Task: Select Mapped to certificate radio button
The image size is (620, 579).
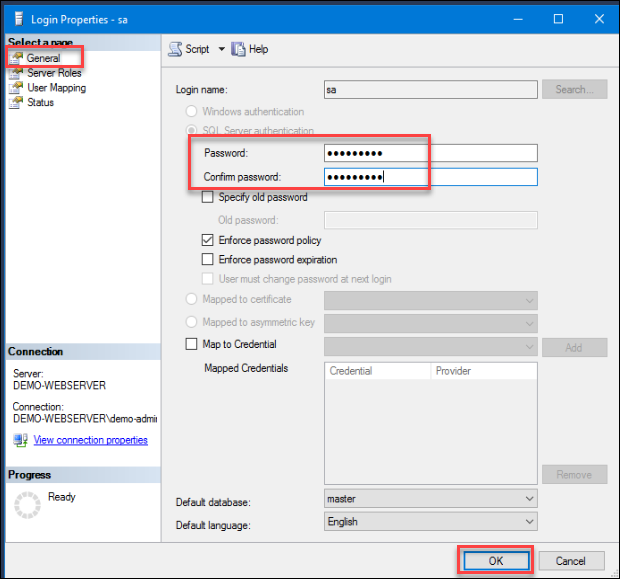Action: 191,299
